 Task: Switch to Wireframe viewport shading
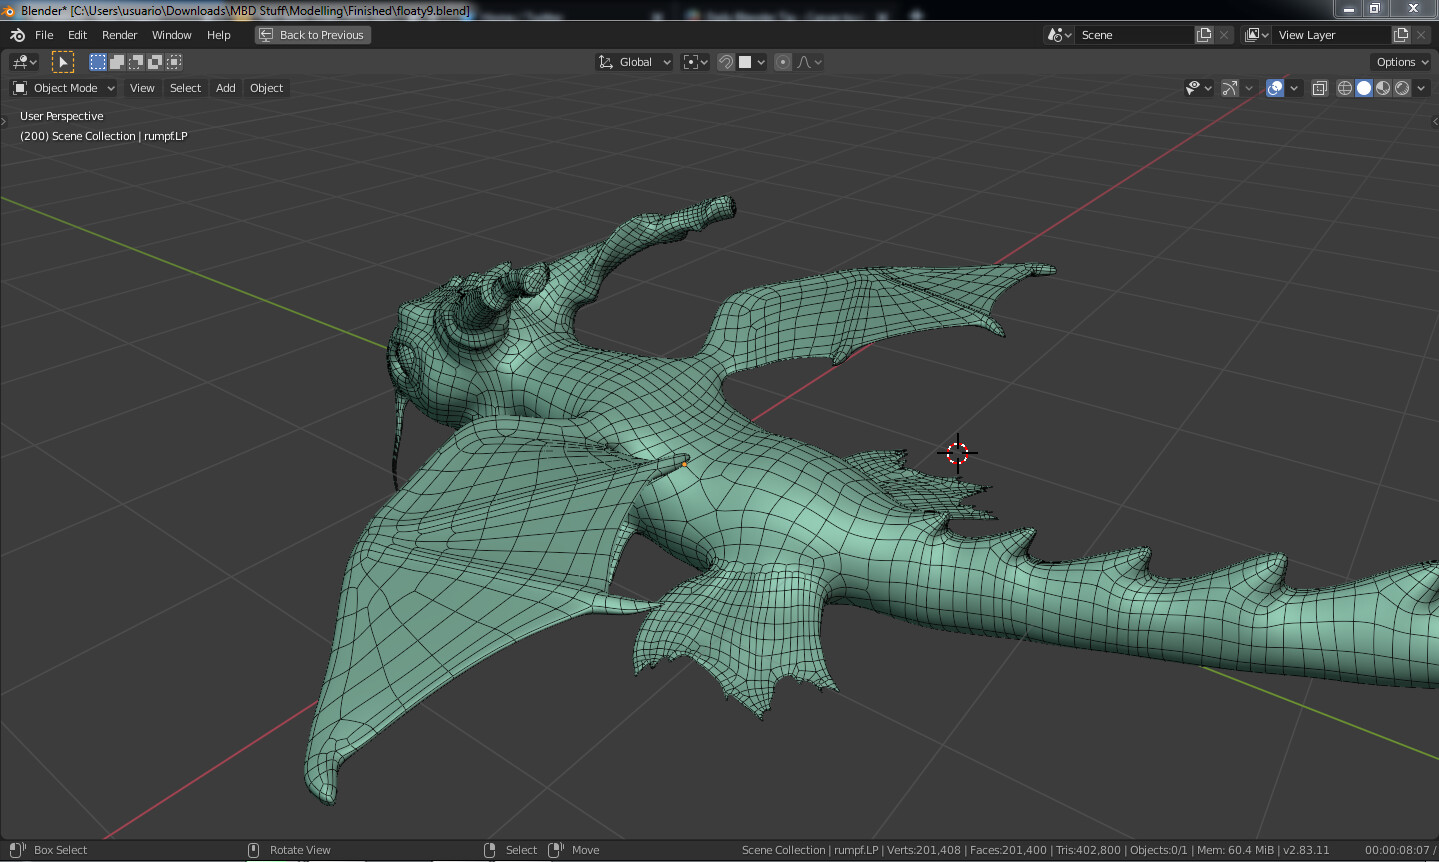[x=1345, y=88]
